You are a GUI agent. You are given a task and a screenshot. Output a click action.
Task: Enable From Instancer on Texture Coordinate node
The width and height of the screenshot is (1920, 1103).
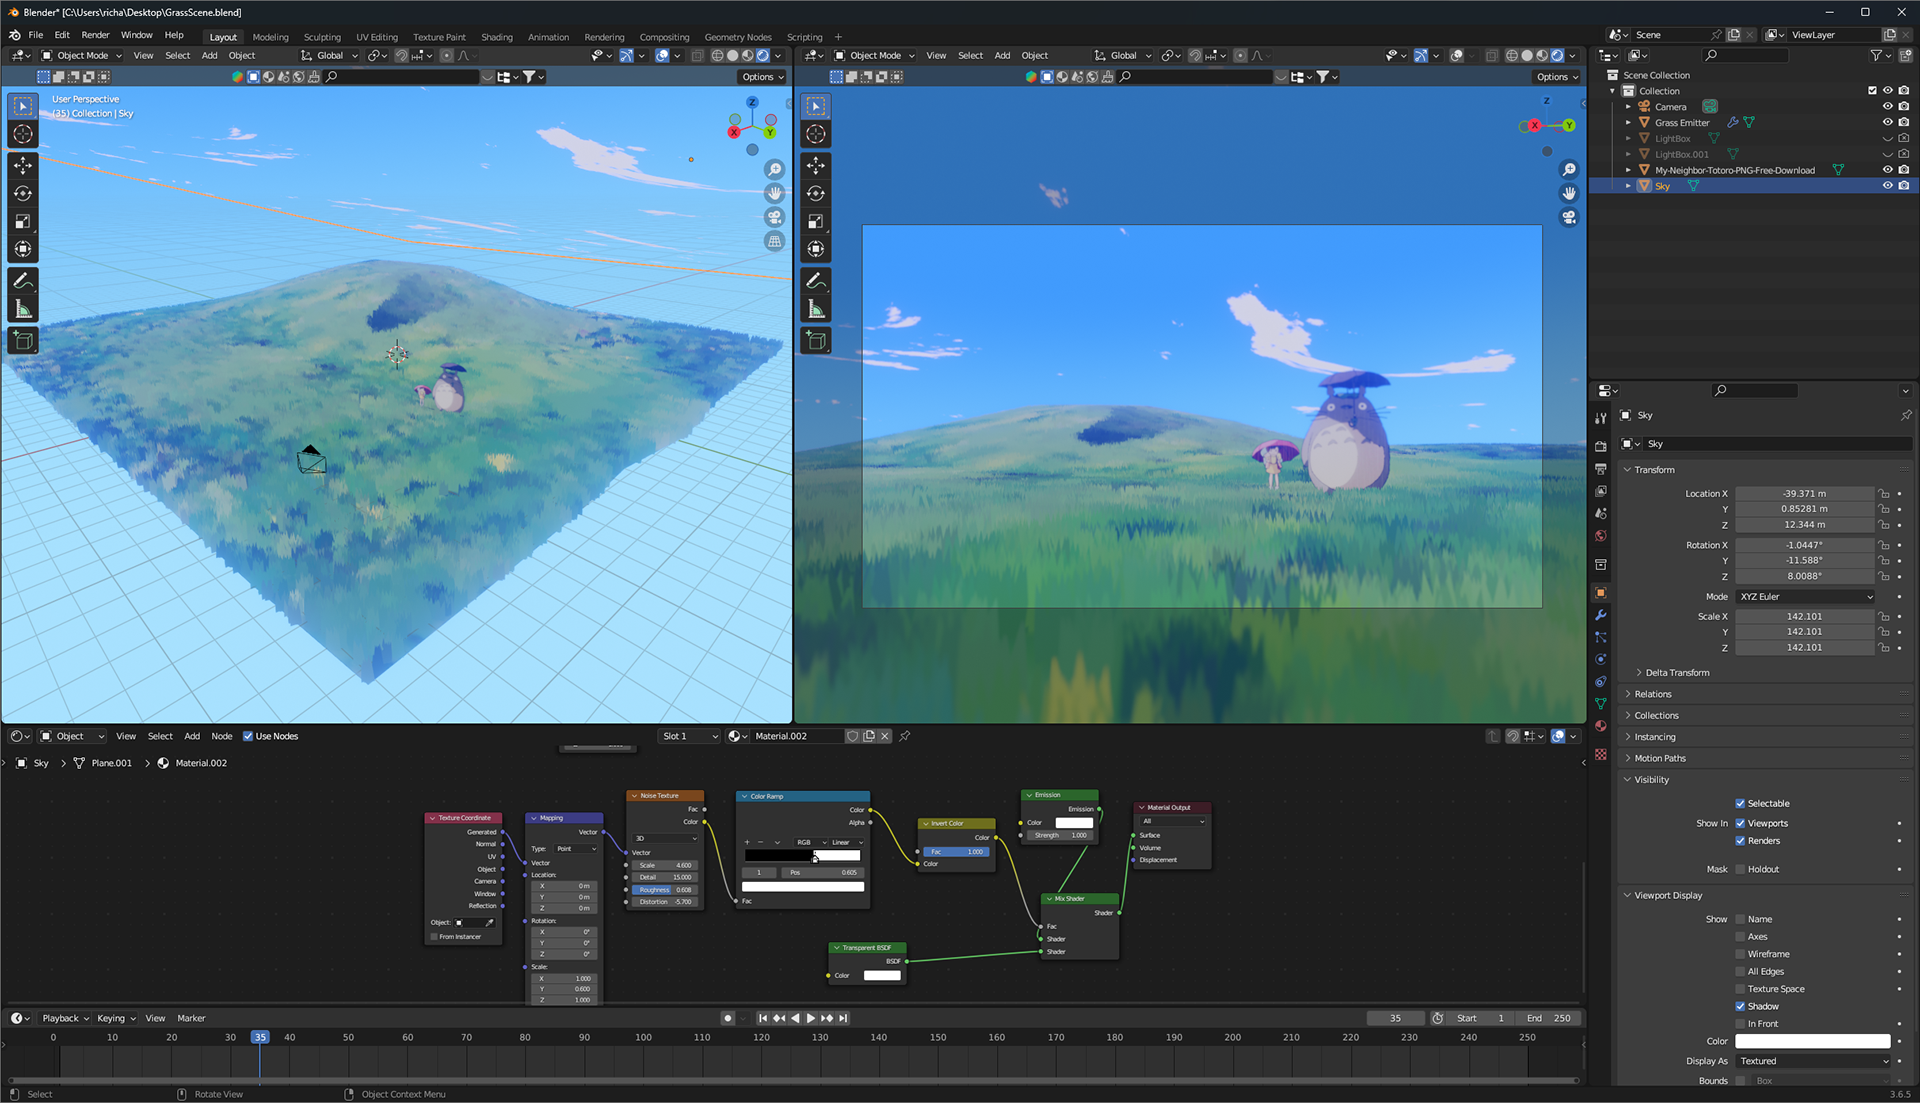click(x=434, y=937)
